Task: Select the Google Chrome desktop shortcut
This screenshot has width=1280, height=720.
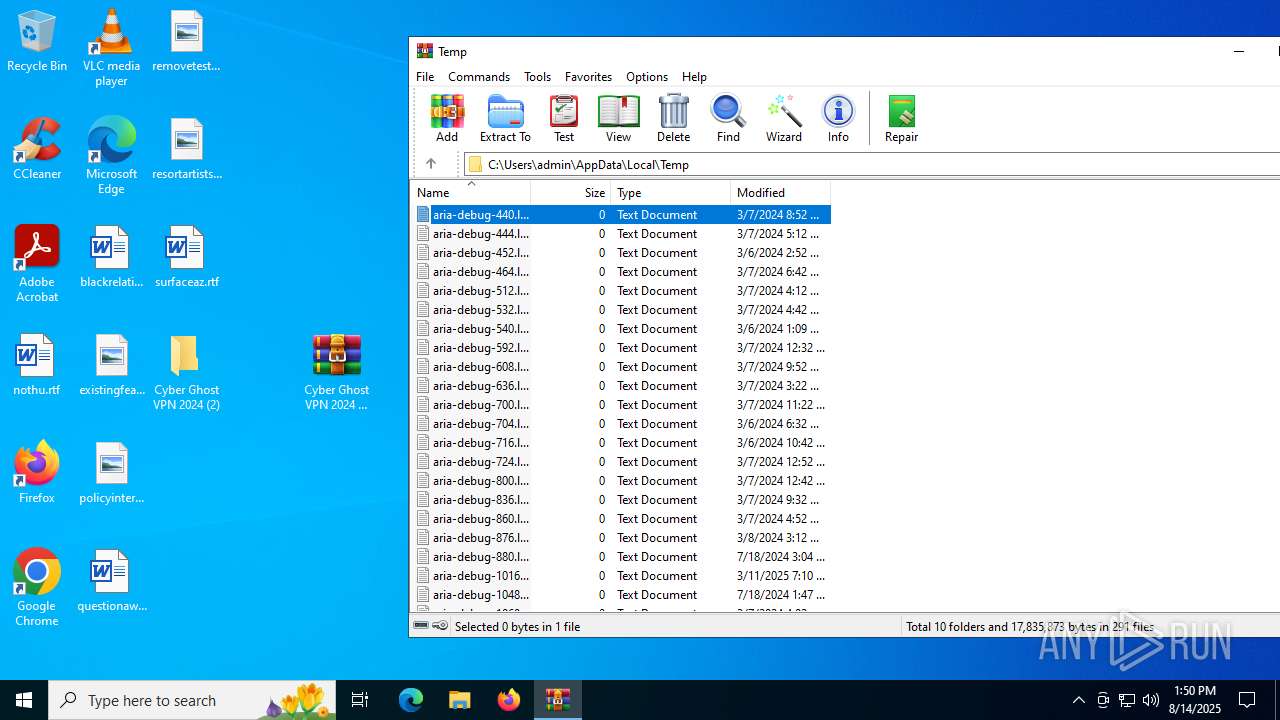Action: pos(37,587)
